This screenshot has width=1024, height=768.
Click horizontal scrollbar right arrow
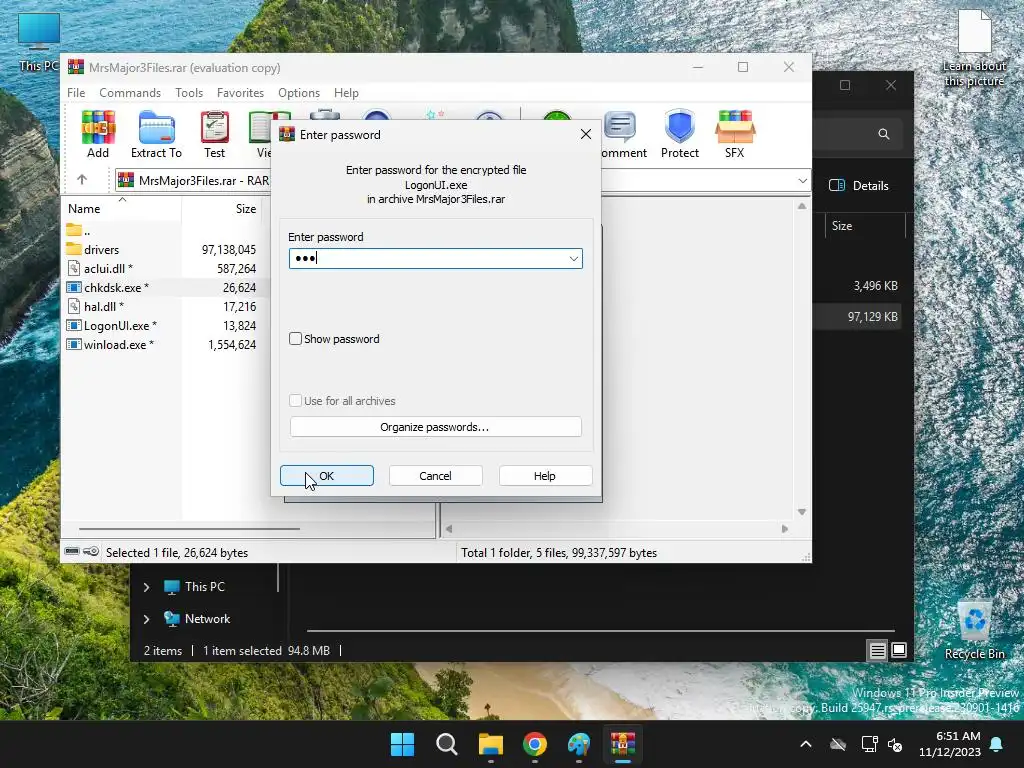click(784, 529)
